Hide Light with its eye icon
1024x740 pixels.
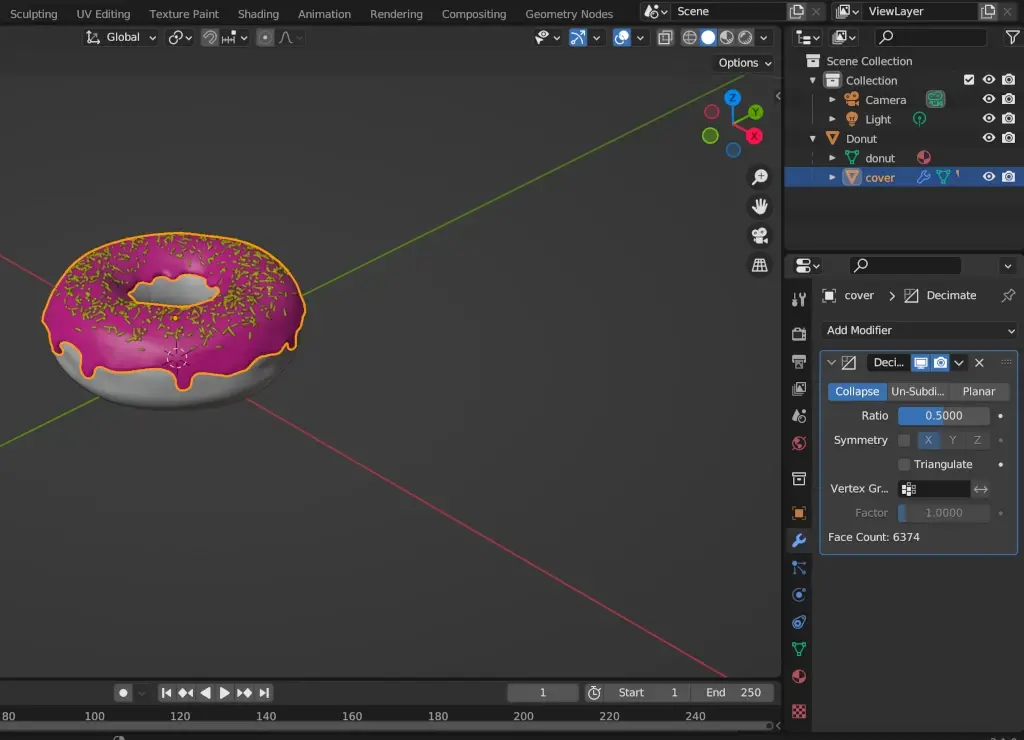[989, 119]
